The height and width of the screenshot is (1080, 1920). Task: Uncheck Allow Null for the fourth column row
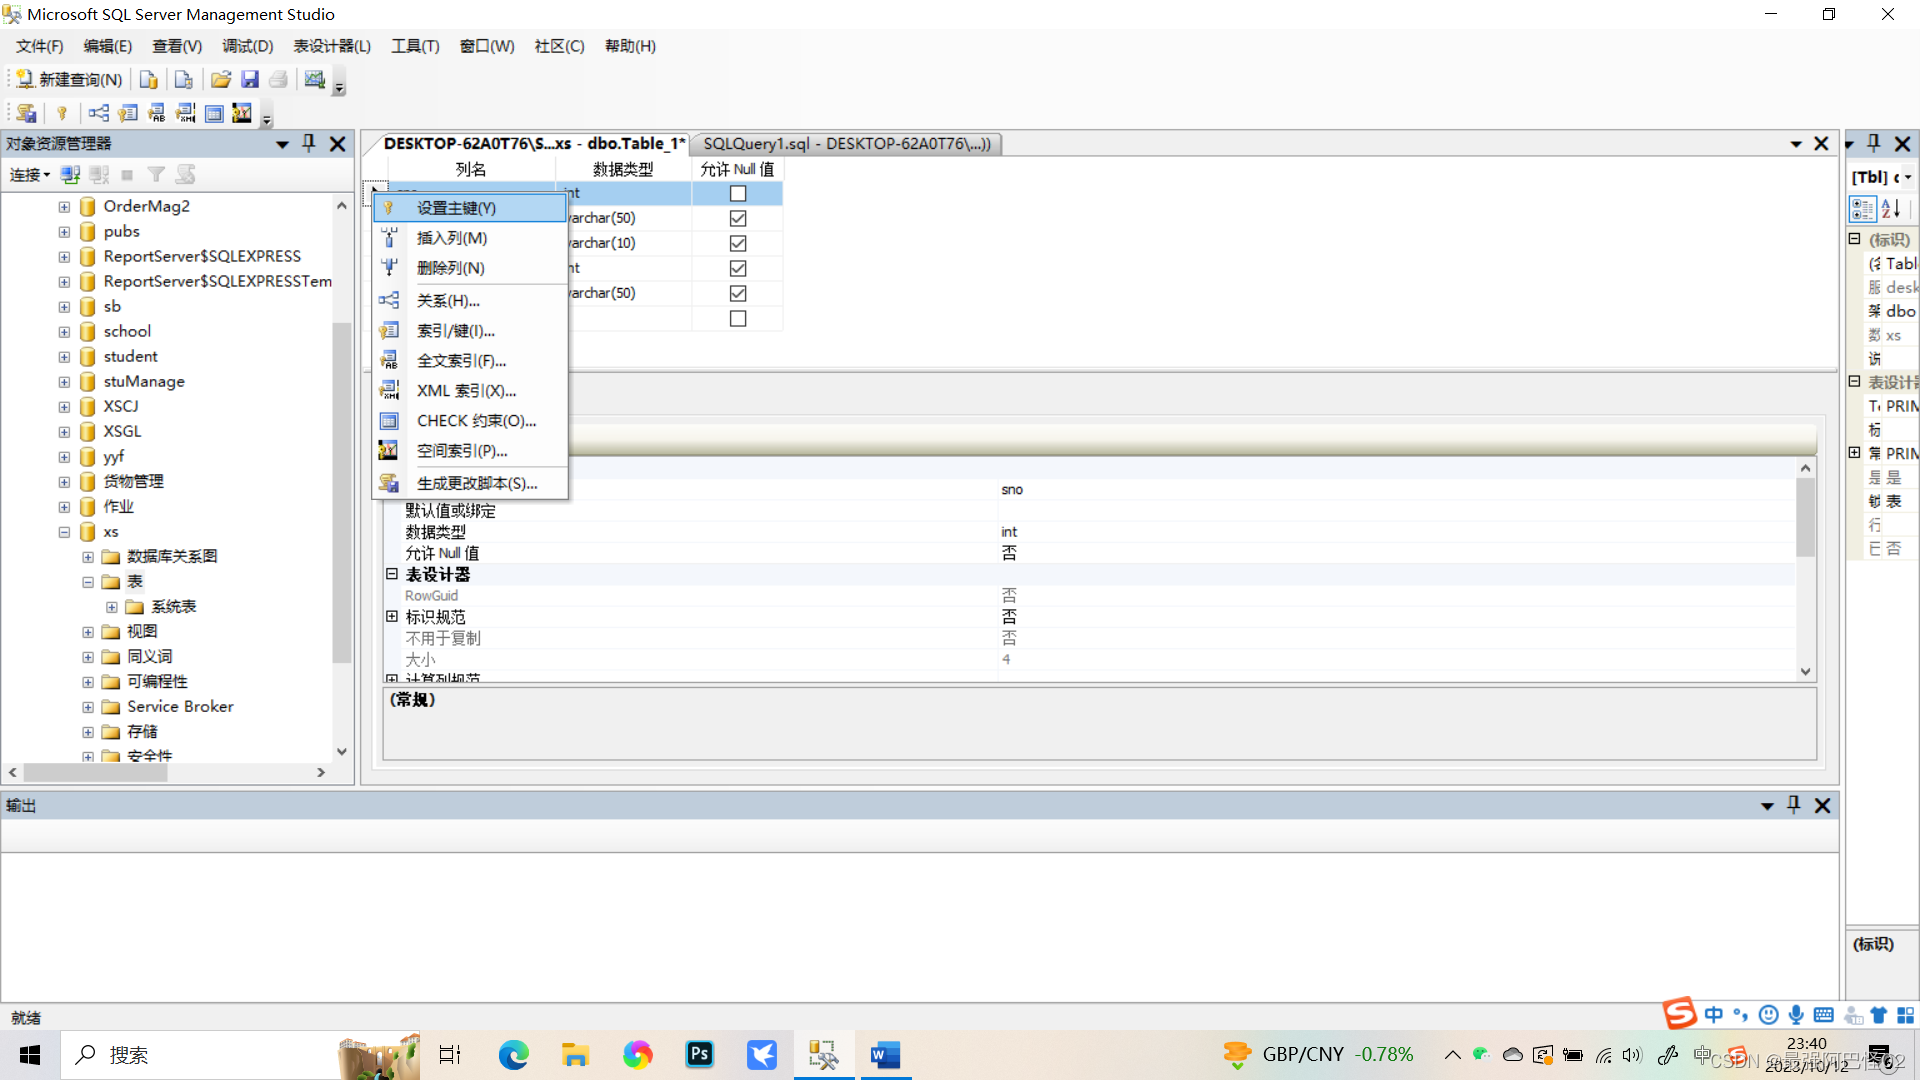[738, 269]
